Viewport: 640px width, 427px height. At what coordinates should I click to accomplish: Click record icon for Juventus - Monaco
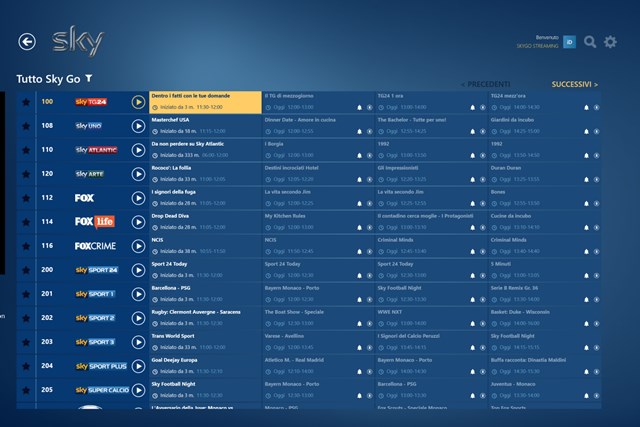[x=596, y=396]
